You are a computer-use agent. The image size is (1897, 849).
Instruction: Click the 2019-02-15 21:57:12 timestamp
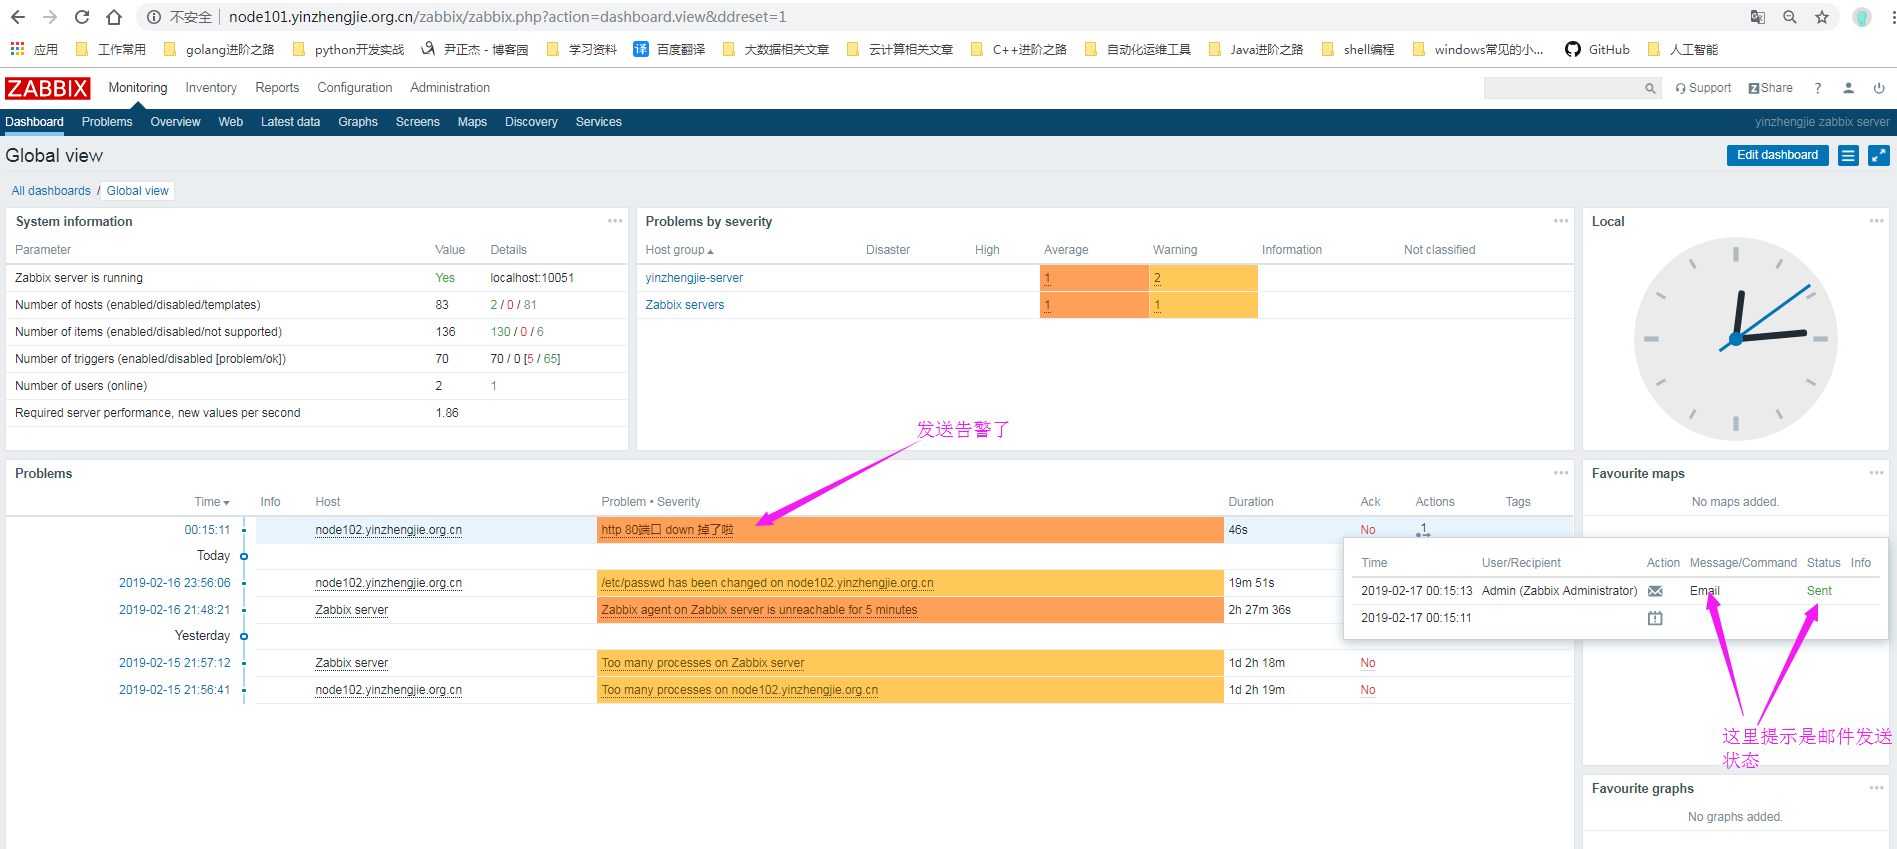pyautogui.click(x=174, y=663)
